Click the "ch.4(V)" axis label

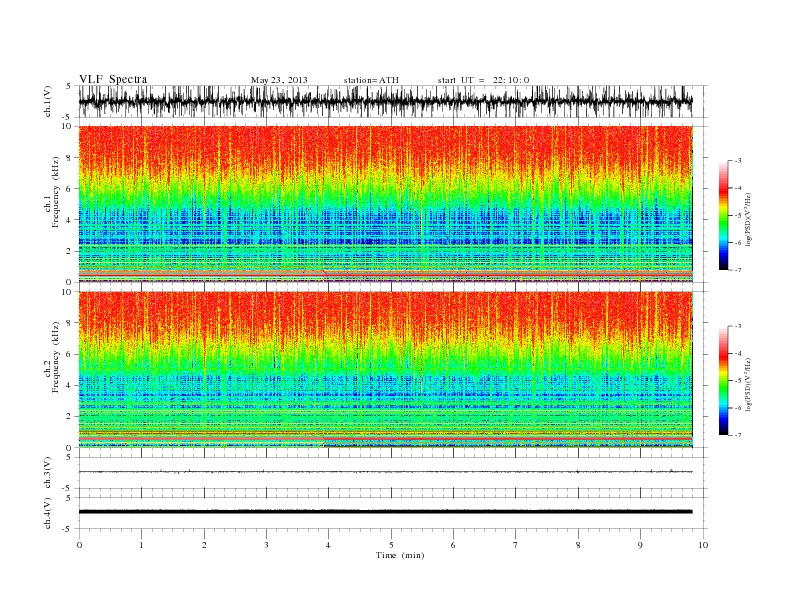click(48, 513)
